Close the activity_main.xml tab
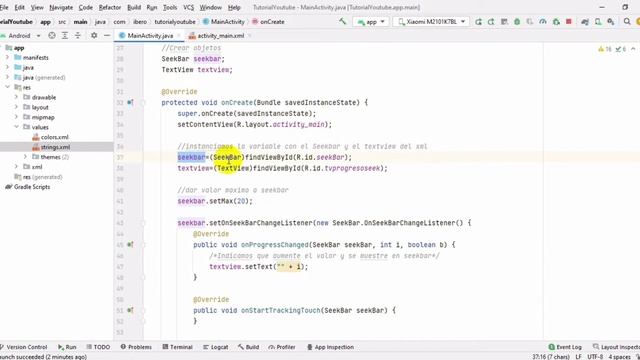 tap(249, 36)
